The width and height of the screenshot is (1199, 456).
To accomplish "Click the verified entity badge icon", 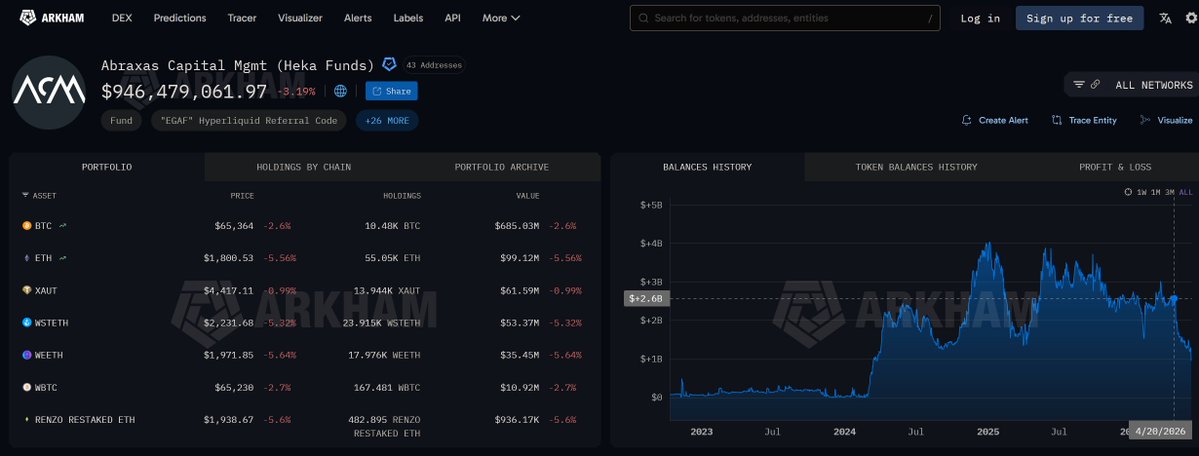I will tap(389, 64).
